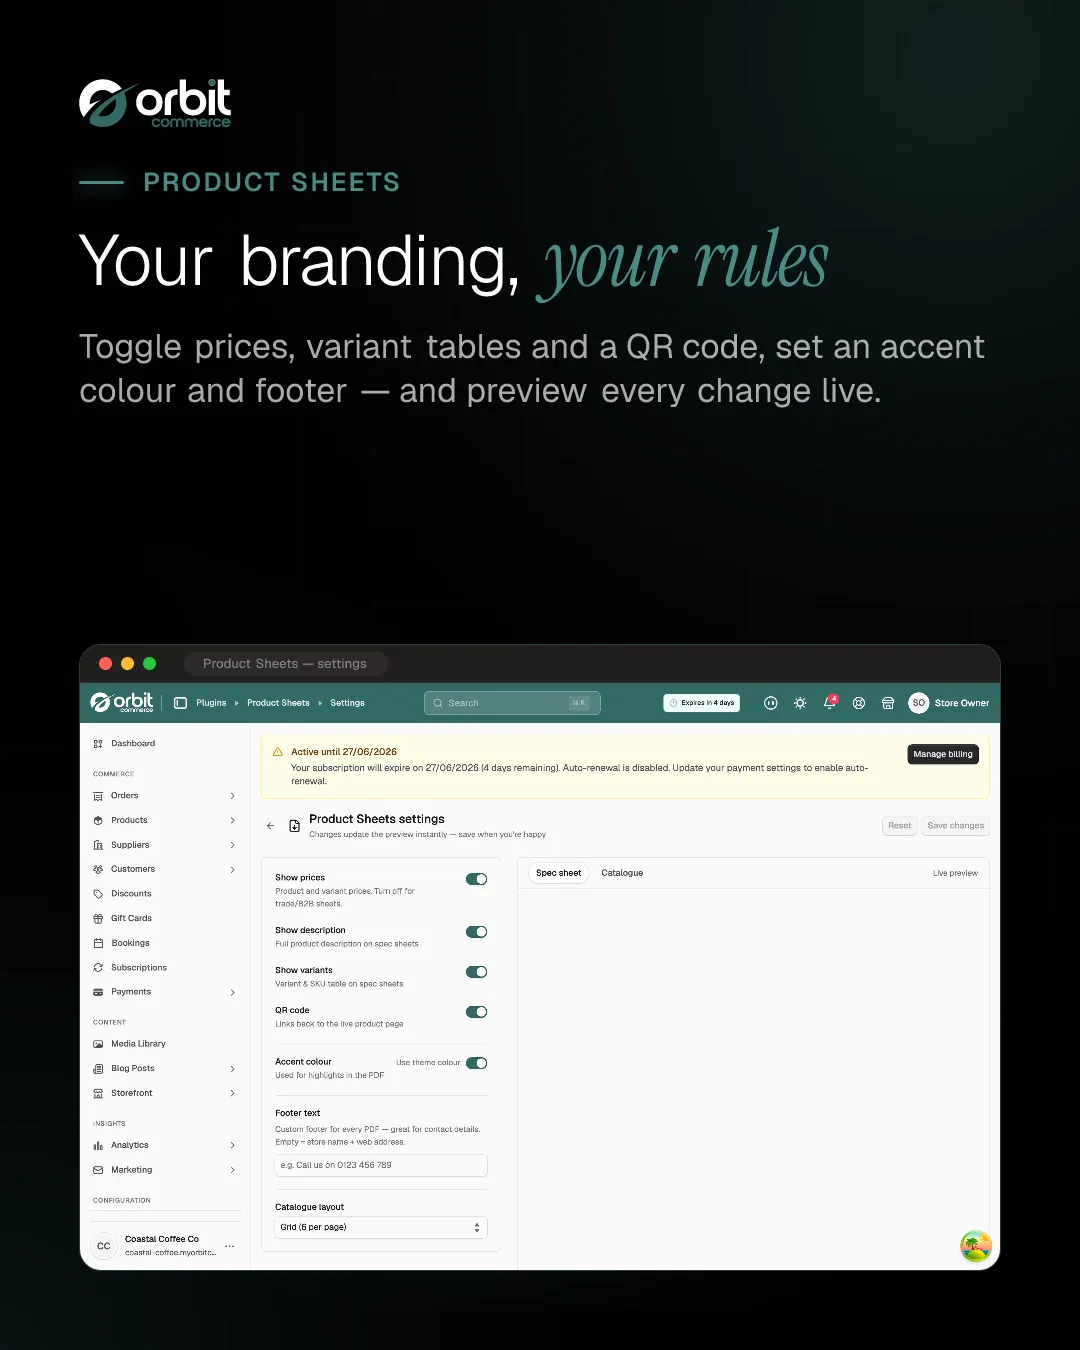This screenshot has width=1080, height=1350.
Task: Open the pause/status circle icon in header
Action: point(770,703)
